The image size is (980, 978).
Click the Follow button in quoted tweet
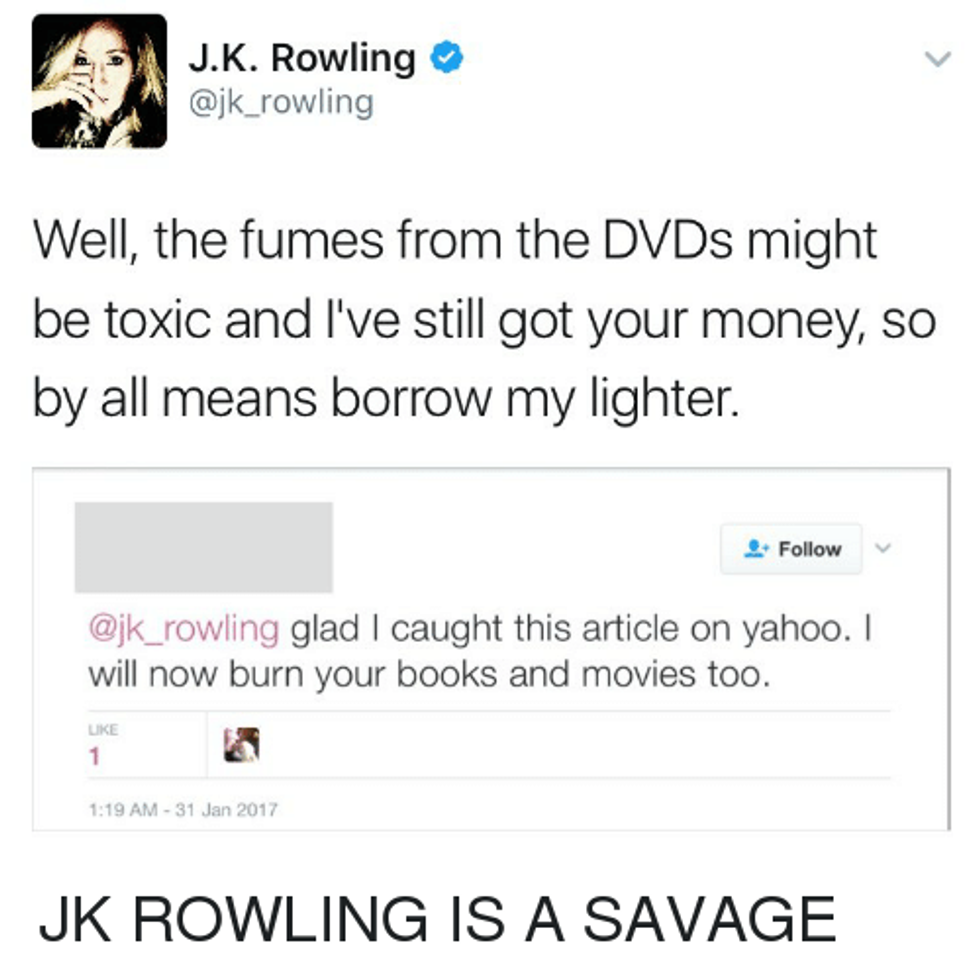click(791, 549)
